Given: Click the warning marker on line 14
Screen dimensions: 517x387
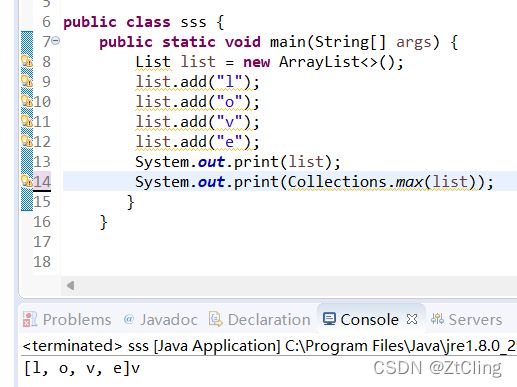Looking at the screenshot, I should 27,181.
